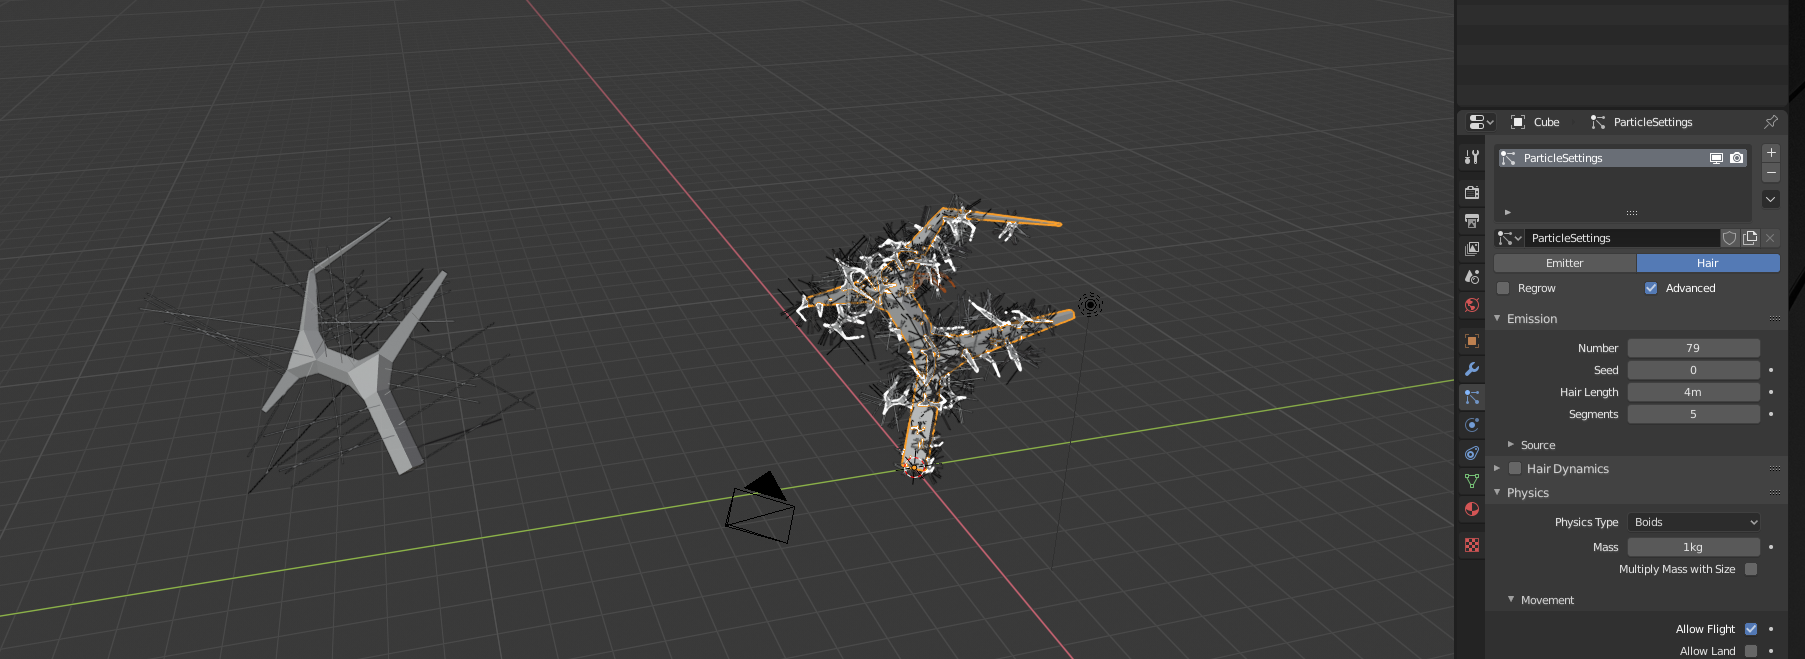This screenshot has width=1805, height=659.
Task: Click the Cube object icon in breadcrumb
Action: [1518, 122]
